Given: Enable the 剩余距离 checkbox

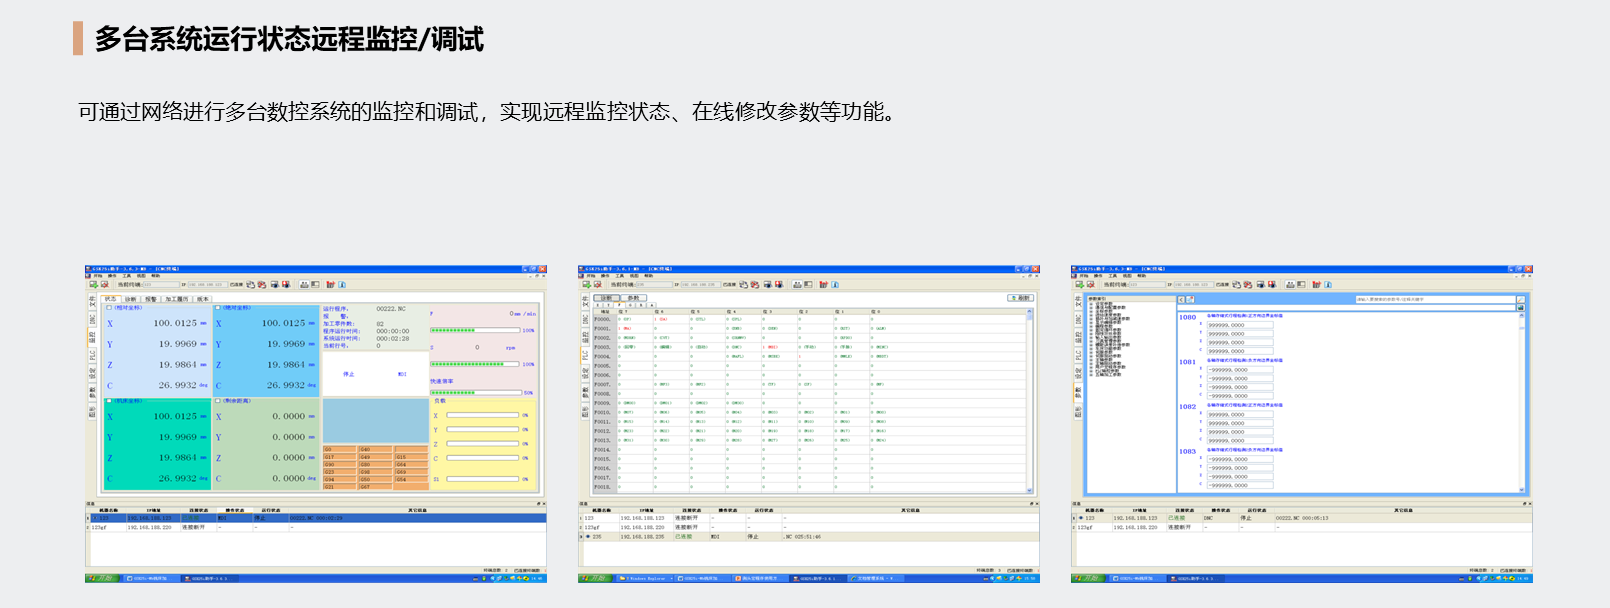Looking at the screenshot, I should pos(218,401).
